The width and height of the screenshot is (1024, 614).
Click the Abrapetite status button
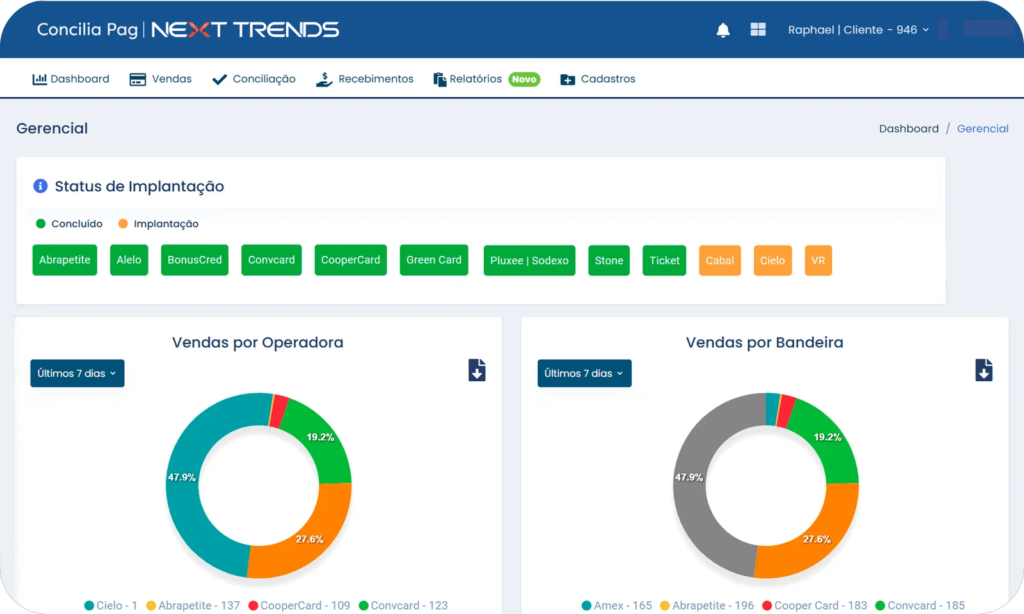(65, 260)
